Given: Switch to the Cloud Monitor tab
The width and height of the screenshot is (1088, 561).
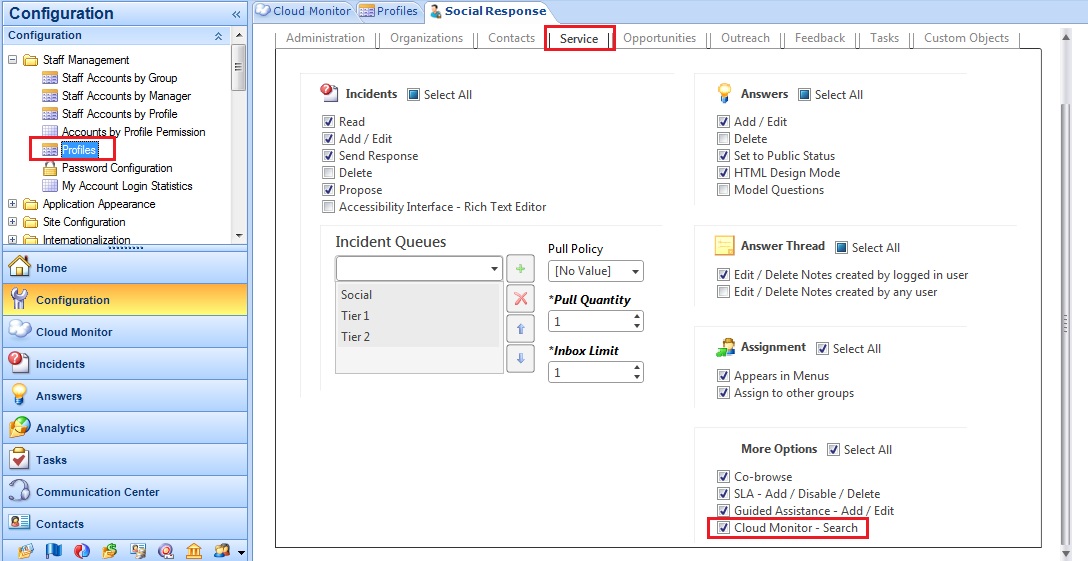Looking at the screenshot, I should point(304,11).
